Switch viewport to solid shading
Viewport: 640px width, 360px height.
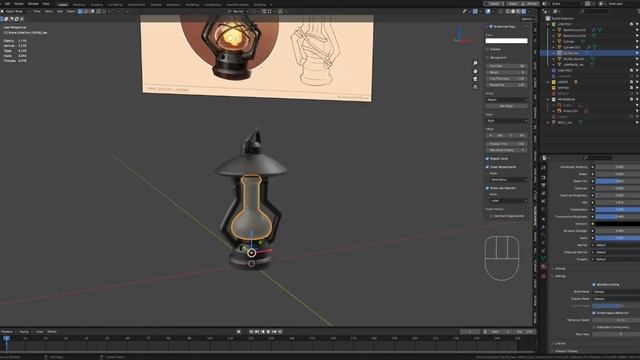(513, 11)
